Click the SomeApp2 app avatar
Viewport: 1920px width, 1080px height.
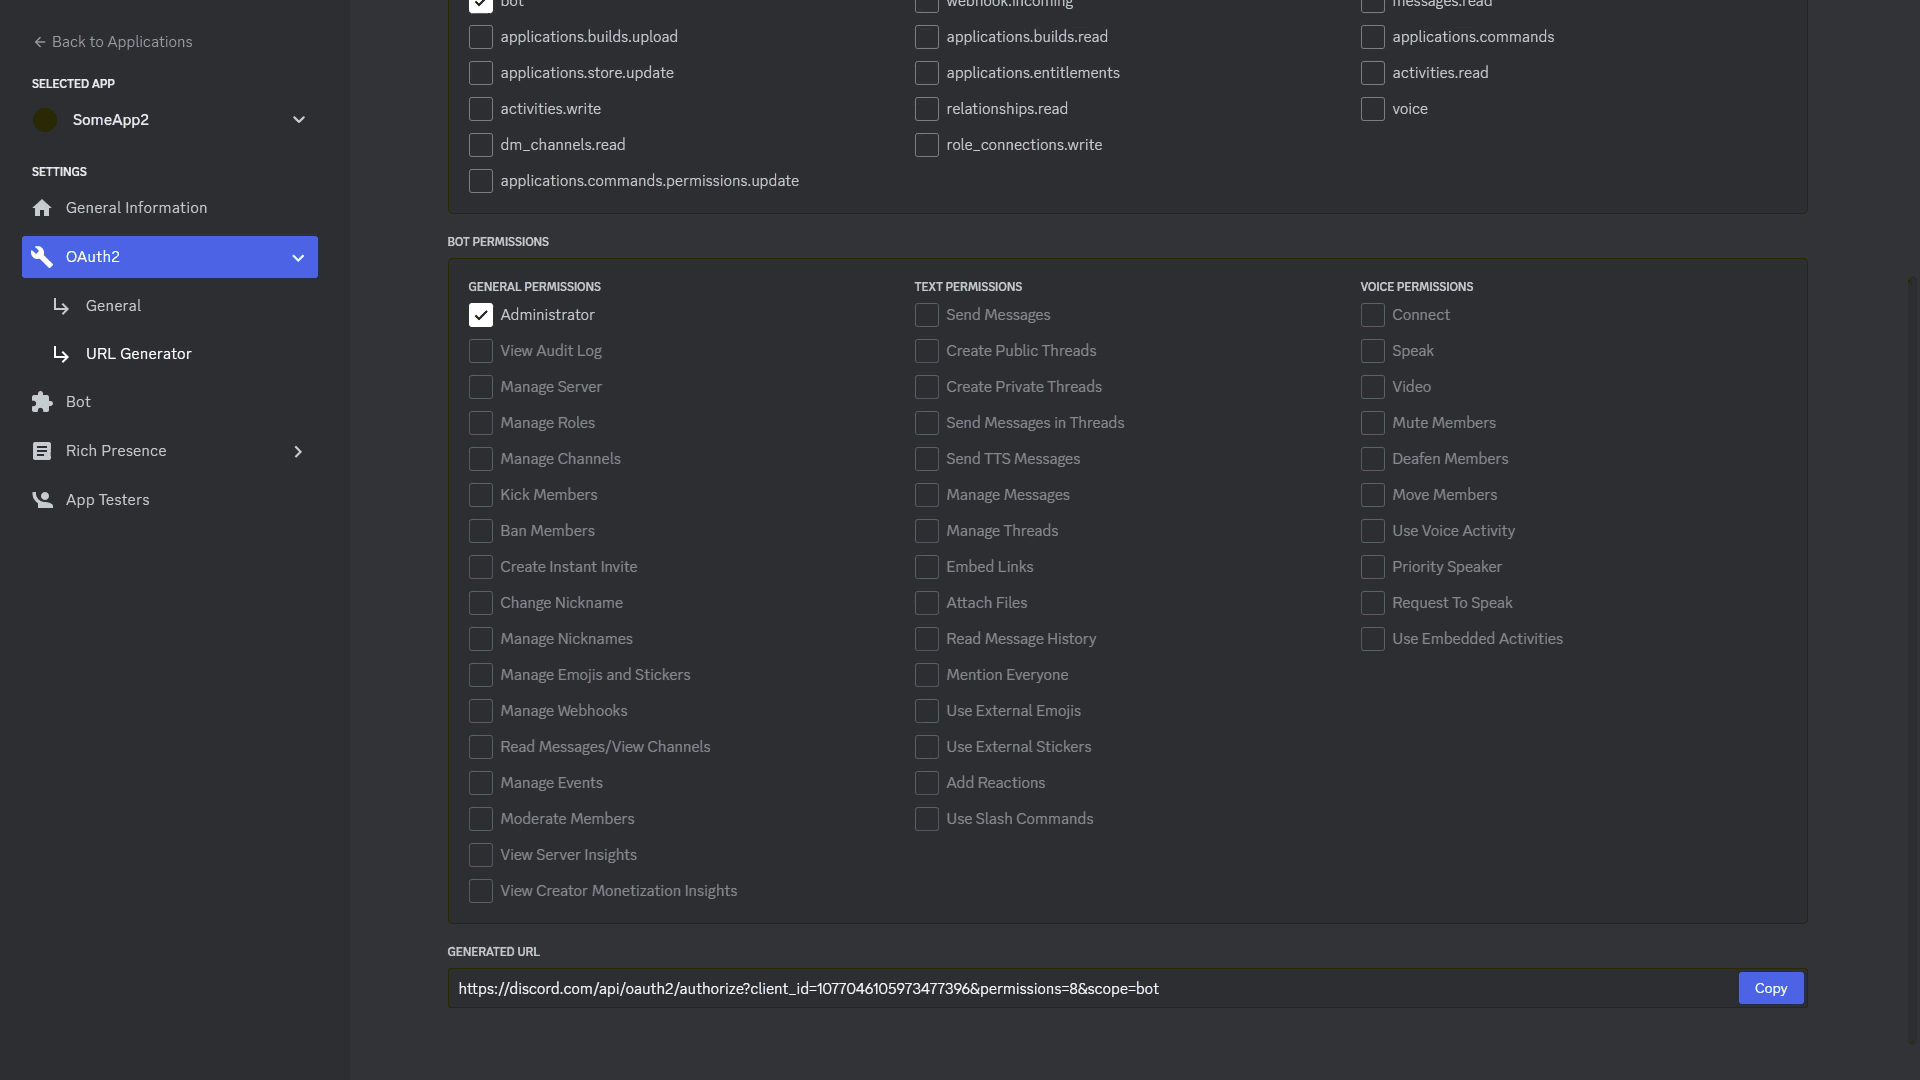[45, 120]
